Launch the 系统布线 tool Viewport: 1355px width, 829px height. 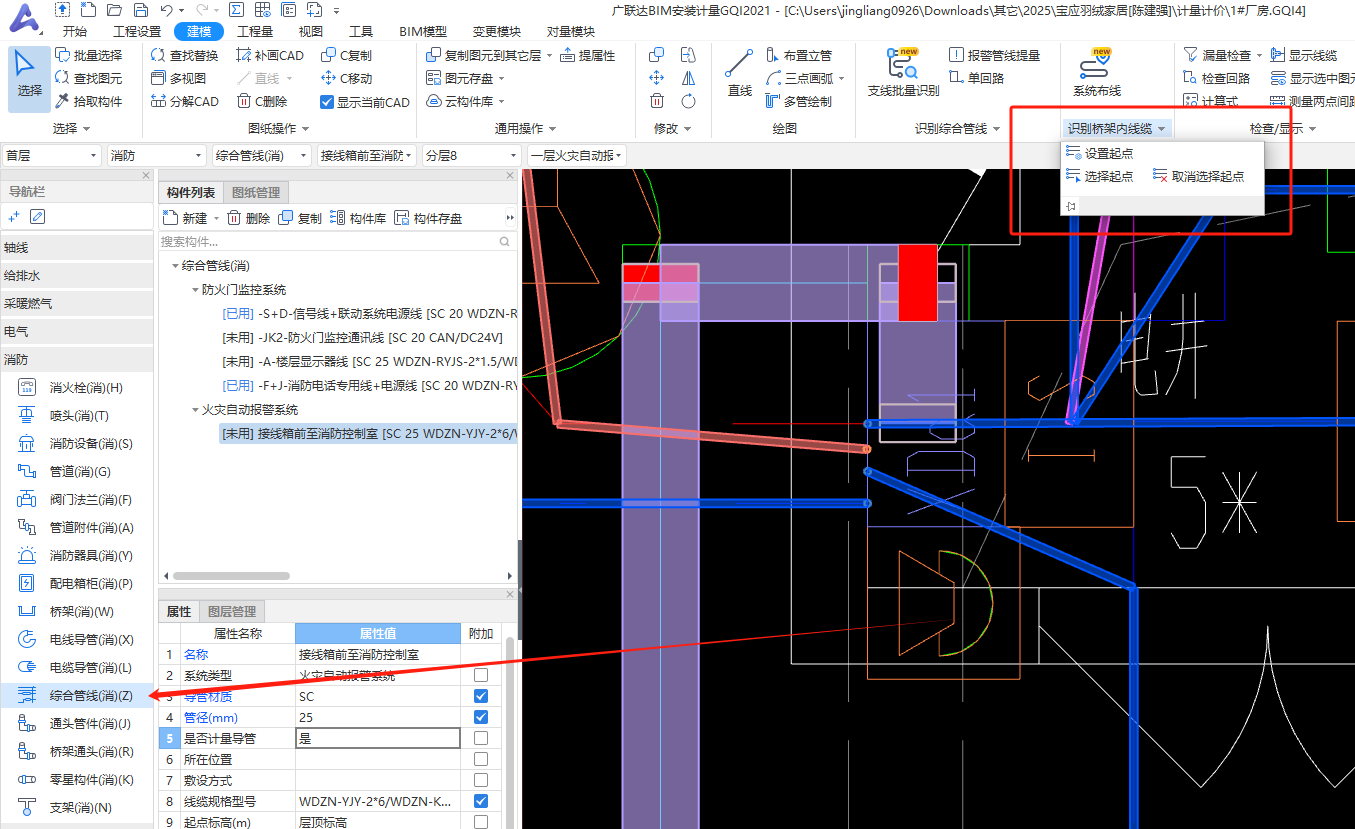[x=1097, y=74]
